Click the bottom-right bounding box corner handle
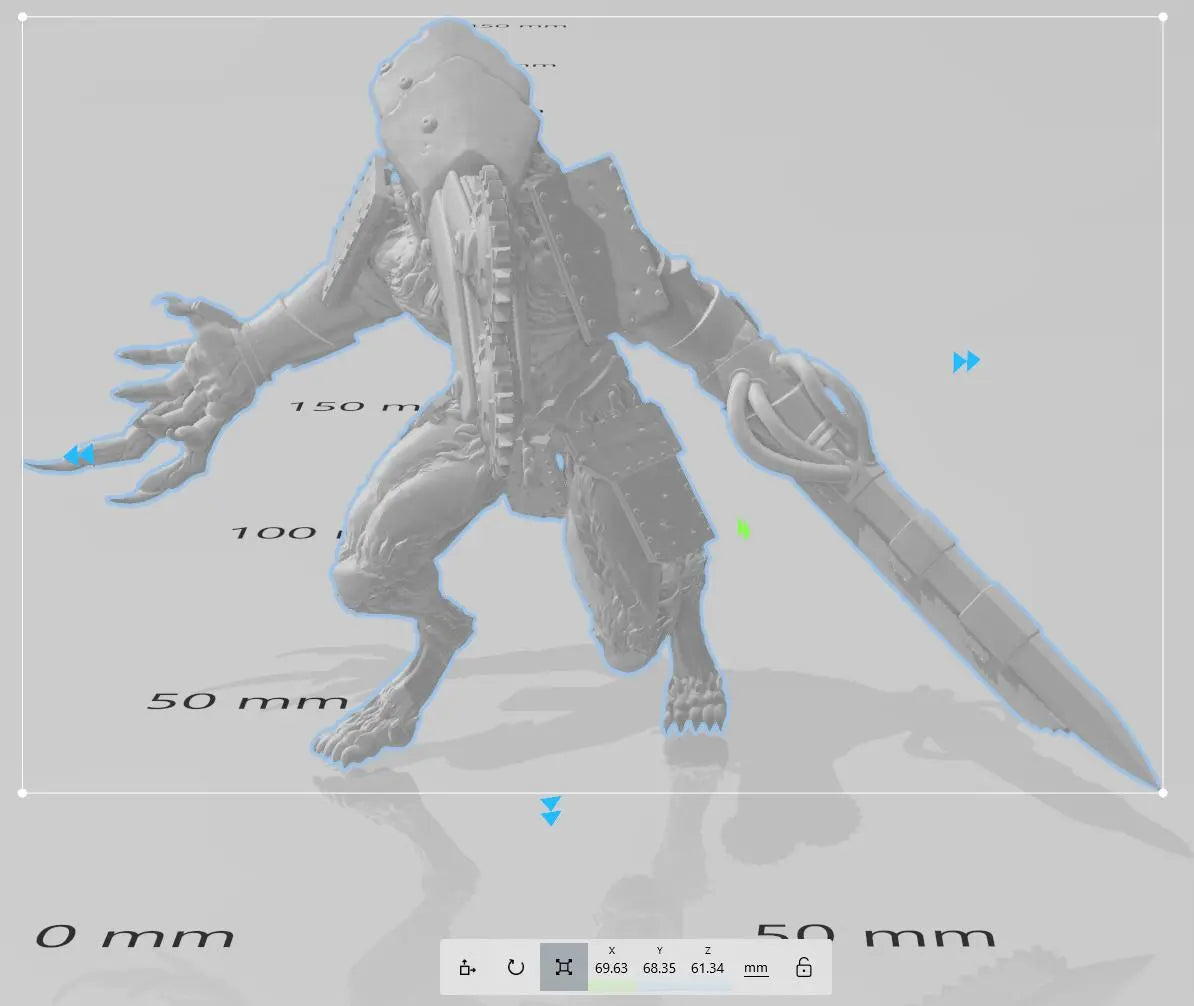1194x1006 pixels. point(1162,793)
